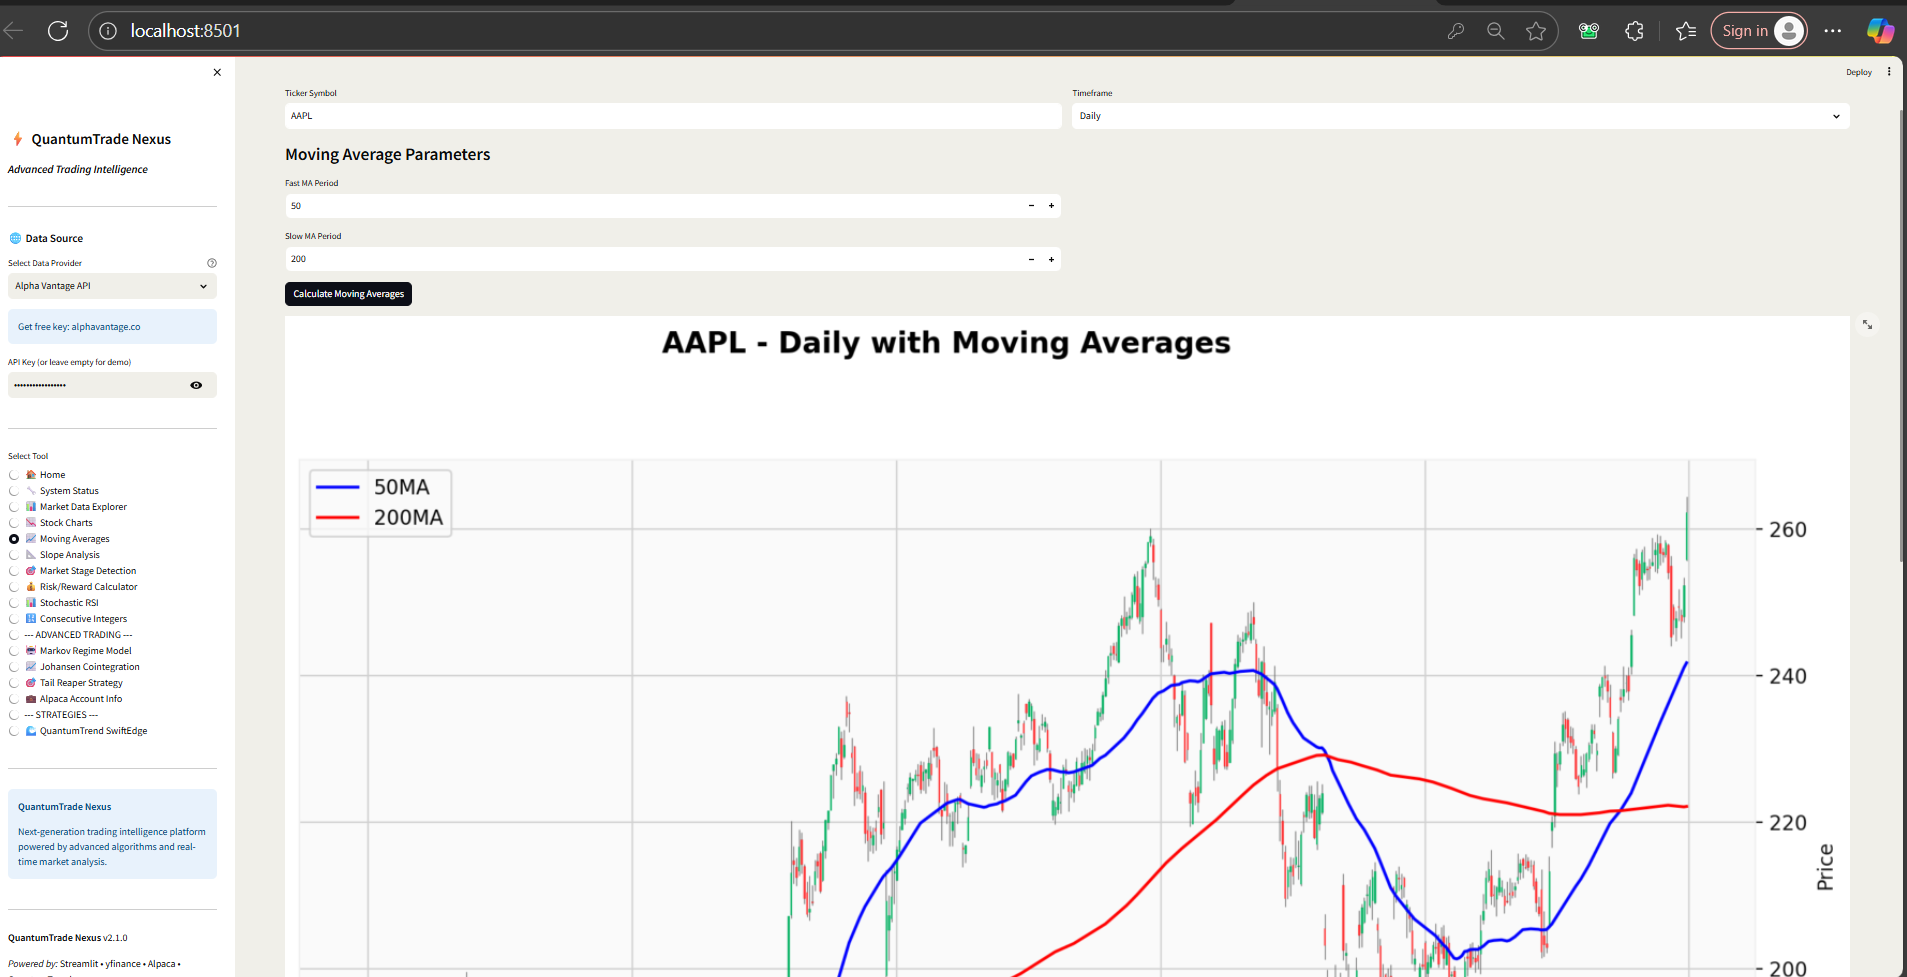Click the 200MA legend entry
Screen dimensions: 1907x977
[380, 517]
